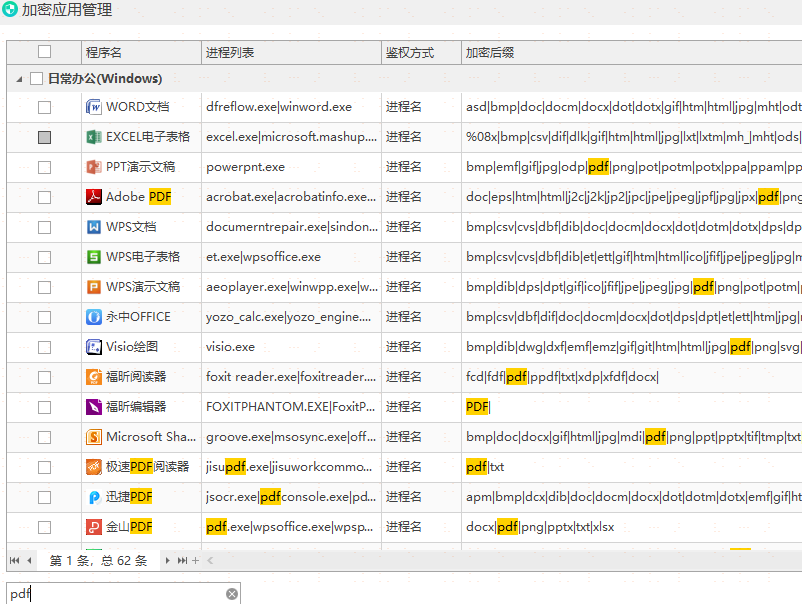Click 进程名 in the Adobe PDF row
The image size is (802, 604).
coord(404,197)
